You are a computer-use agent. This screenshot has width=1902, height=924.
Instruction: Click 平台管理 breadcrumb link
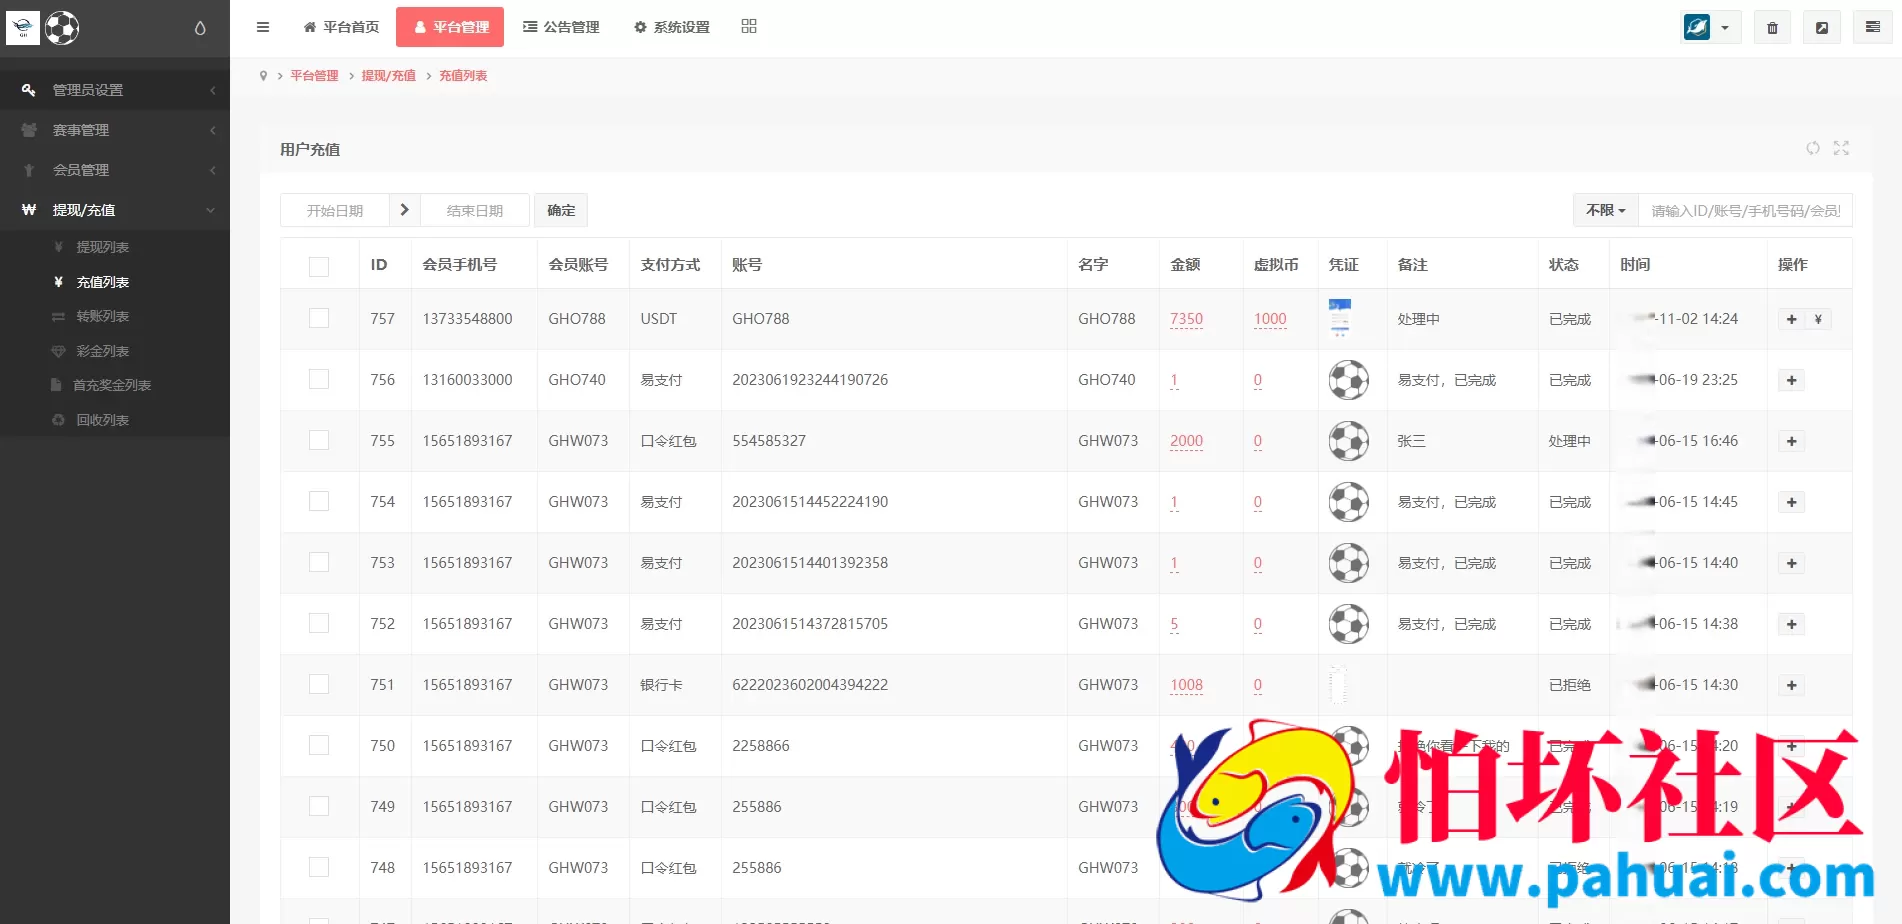(x=314, y=76)
